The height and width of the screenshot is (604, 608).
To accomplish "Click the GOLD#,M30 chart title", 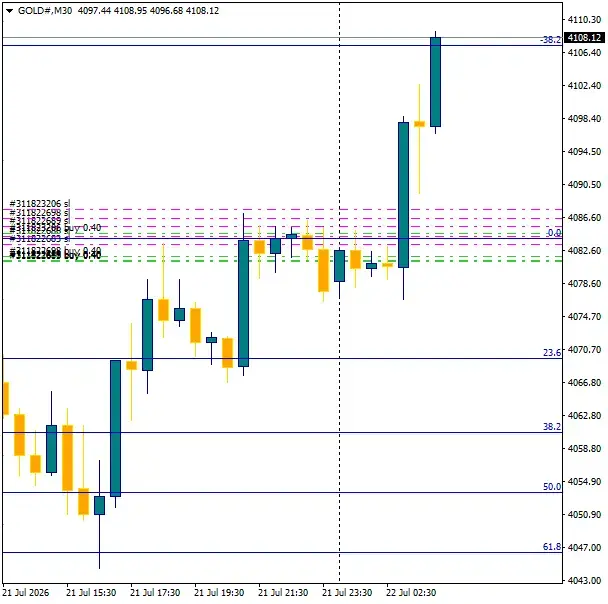I will pos(45,10).
